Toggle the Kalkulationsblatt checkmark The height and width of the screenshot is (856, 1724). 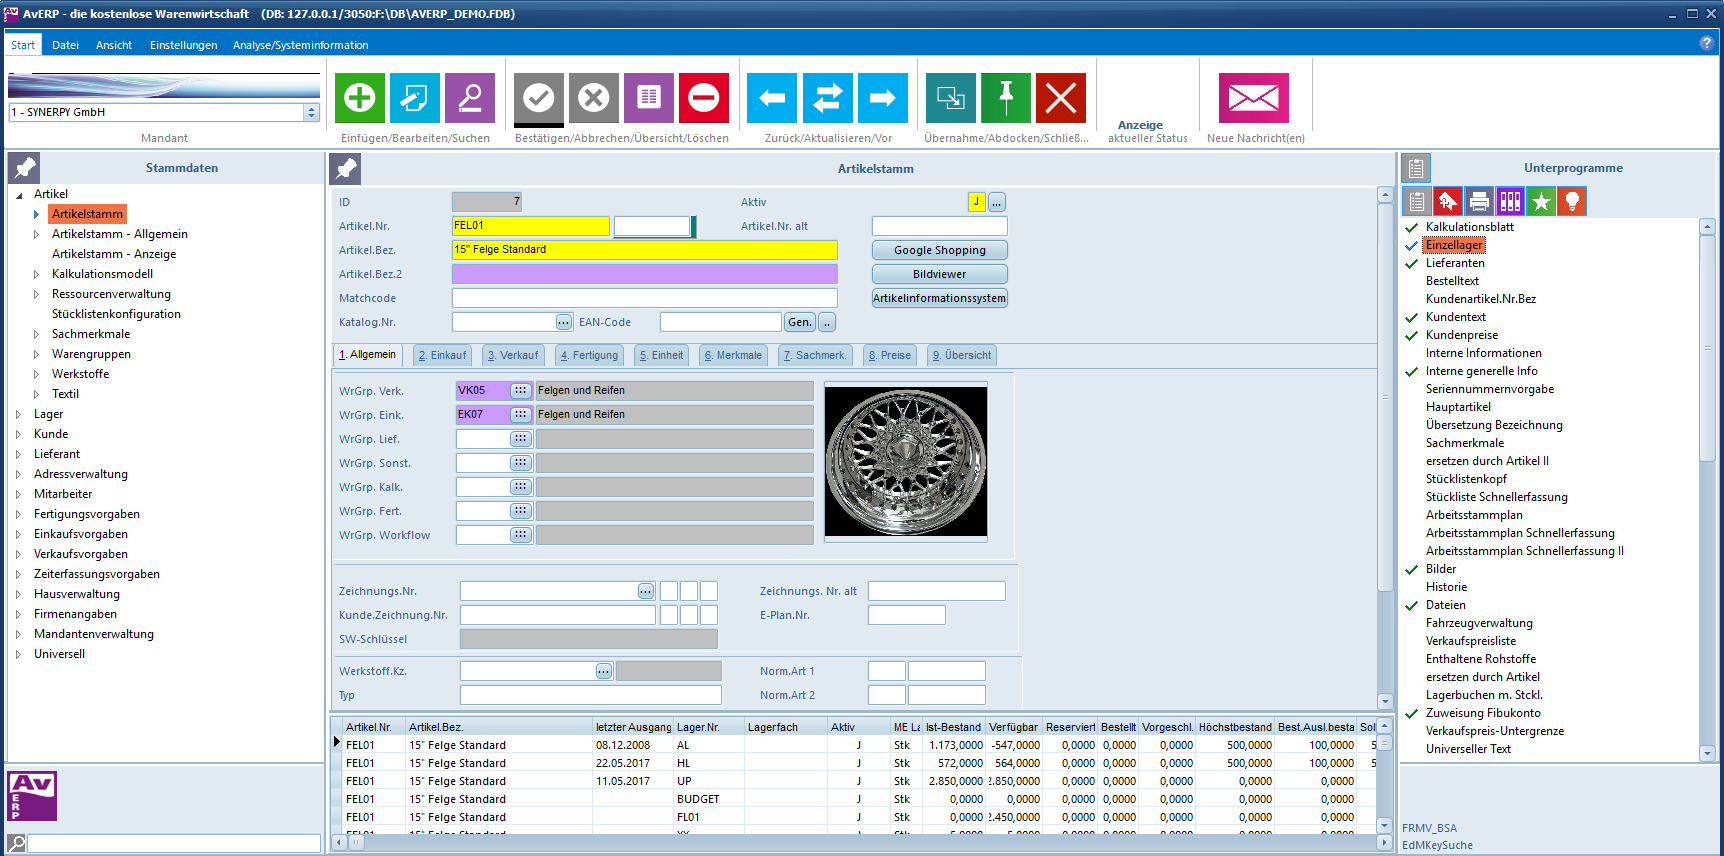point(1412,228)
